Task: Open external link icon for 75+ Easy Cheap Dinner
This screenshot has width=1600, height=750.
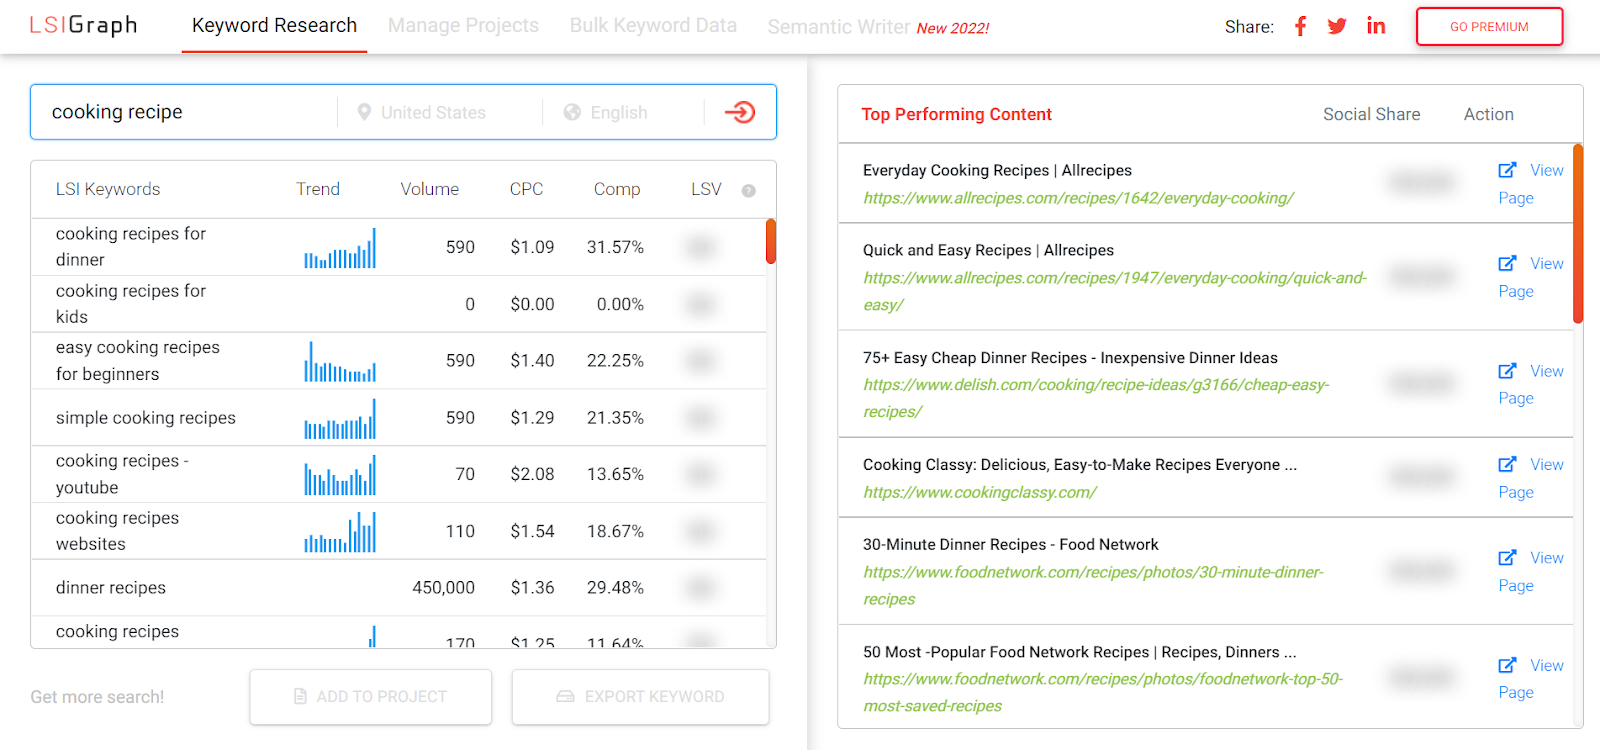Action: click(1507, 371)
